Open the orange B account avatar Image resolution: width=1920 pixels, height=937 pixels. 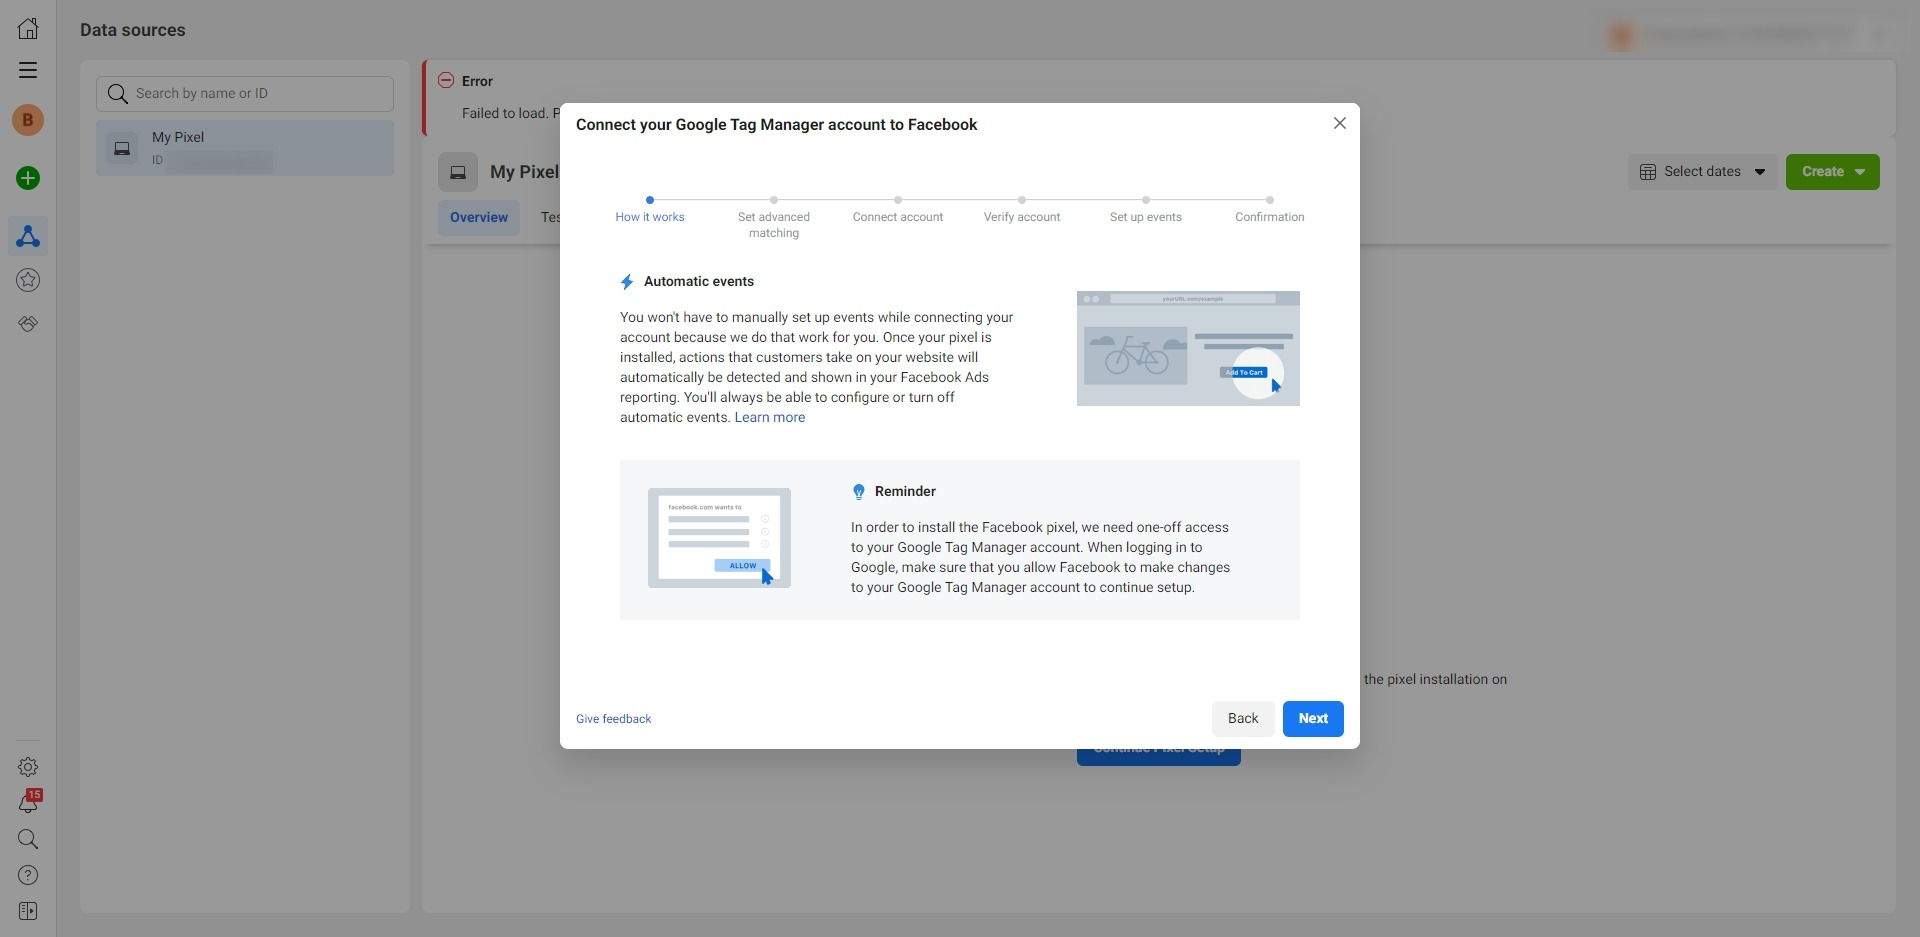point(28,120)
